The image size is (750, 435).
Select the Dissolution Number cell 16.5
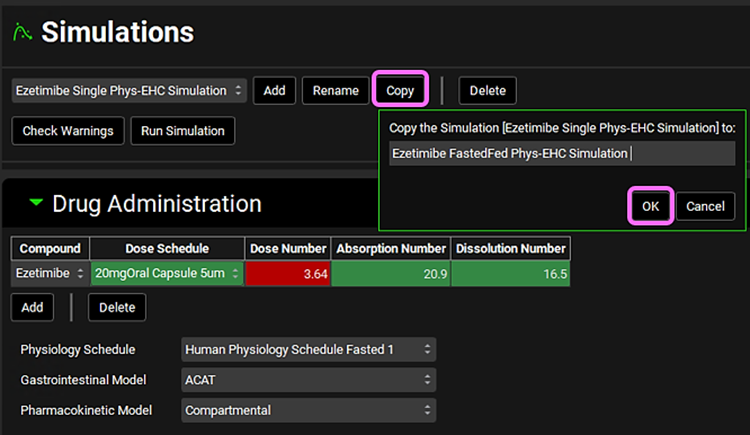click(x=510, y=273)
